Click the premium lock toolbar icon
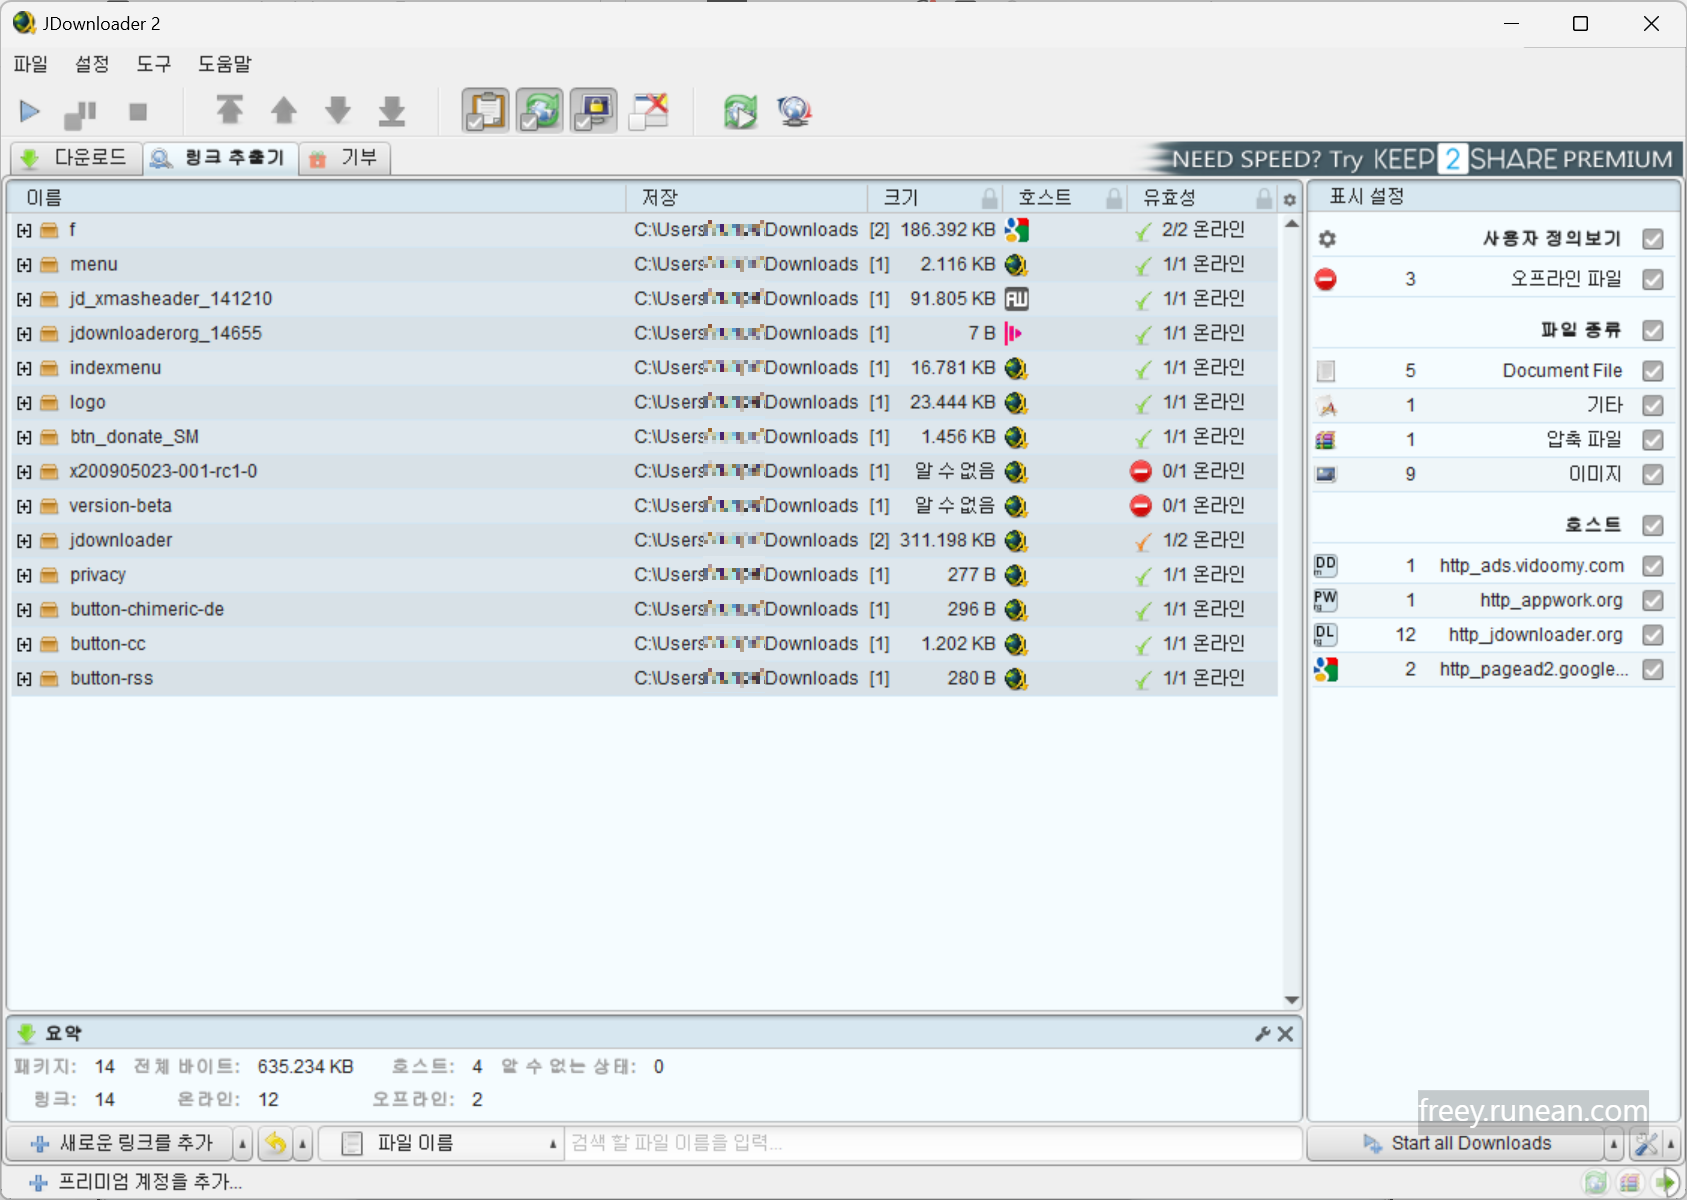 [x=593, y=111]
